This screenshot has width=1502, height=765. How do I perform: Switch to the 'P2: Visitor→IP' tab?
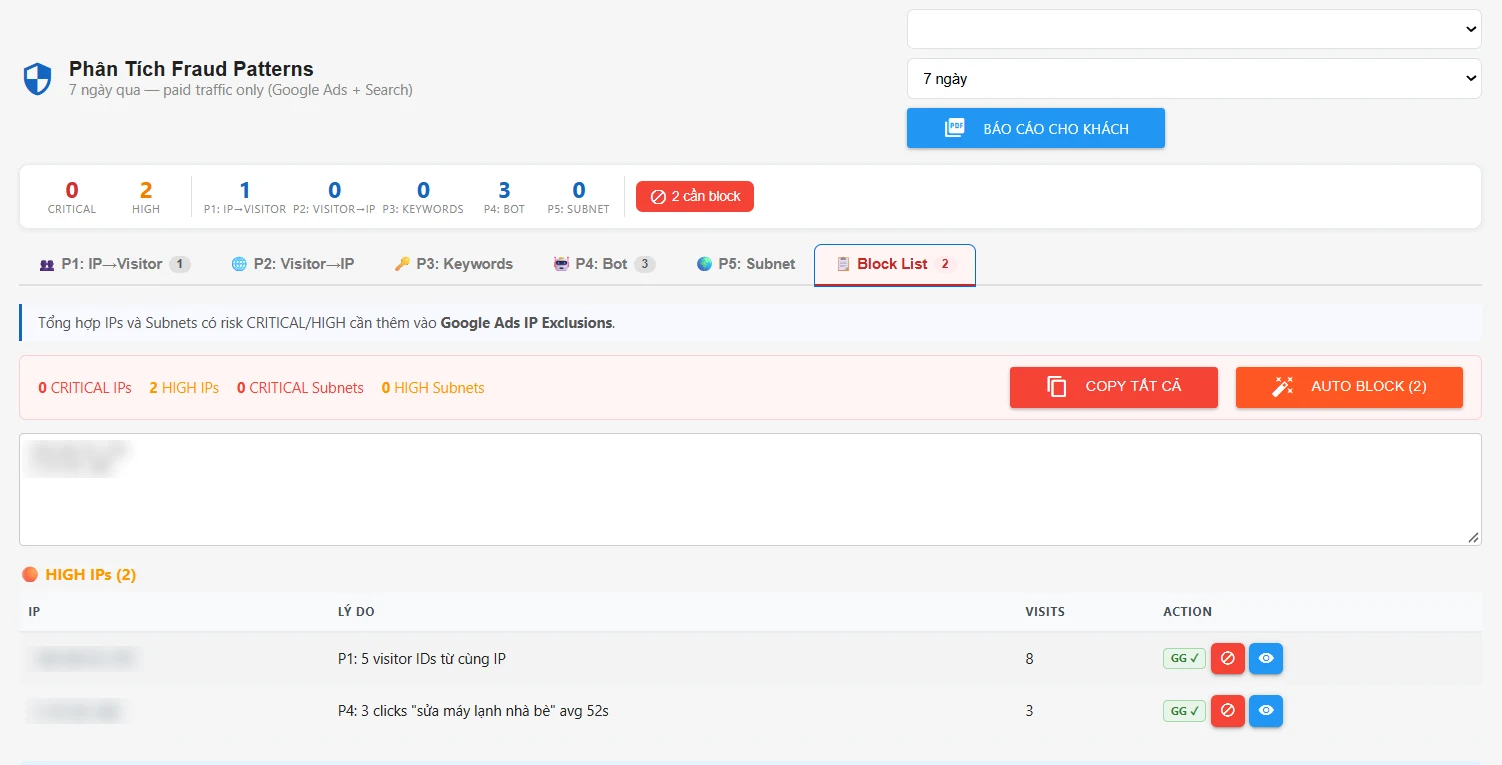point(293,264)
